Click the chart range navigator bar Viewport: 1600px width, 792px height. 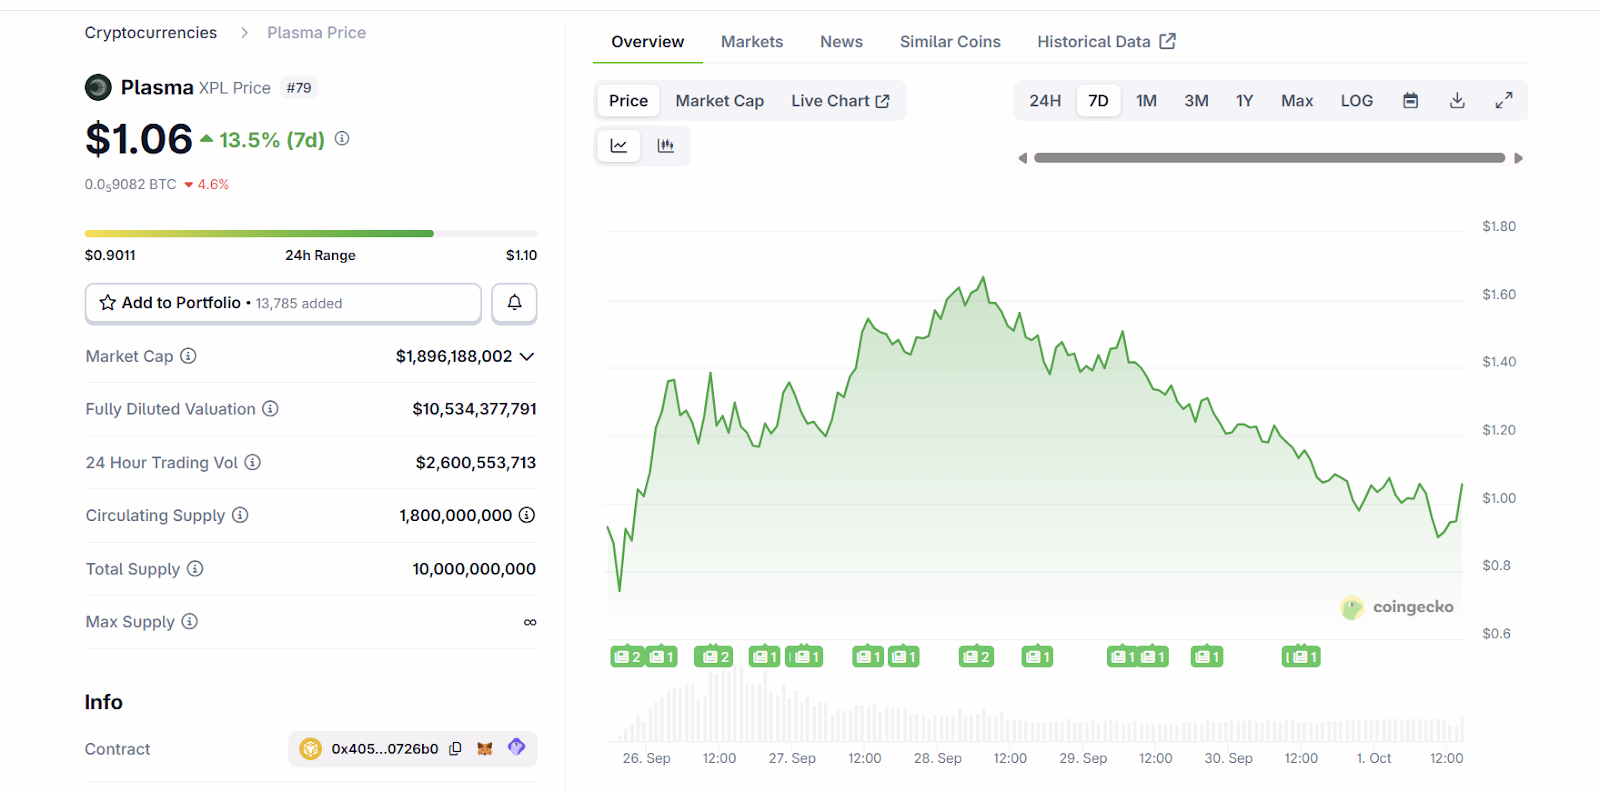(x=1268, y=158)
